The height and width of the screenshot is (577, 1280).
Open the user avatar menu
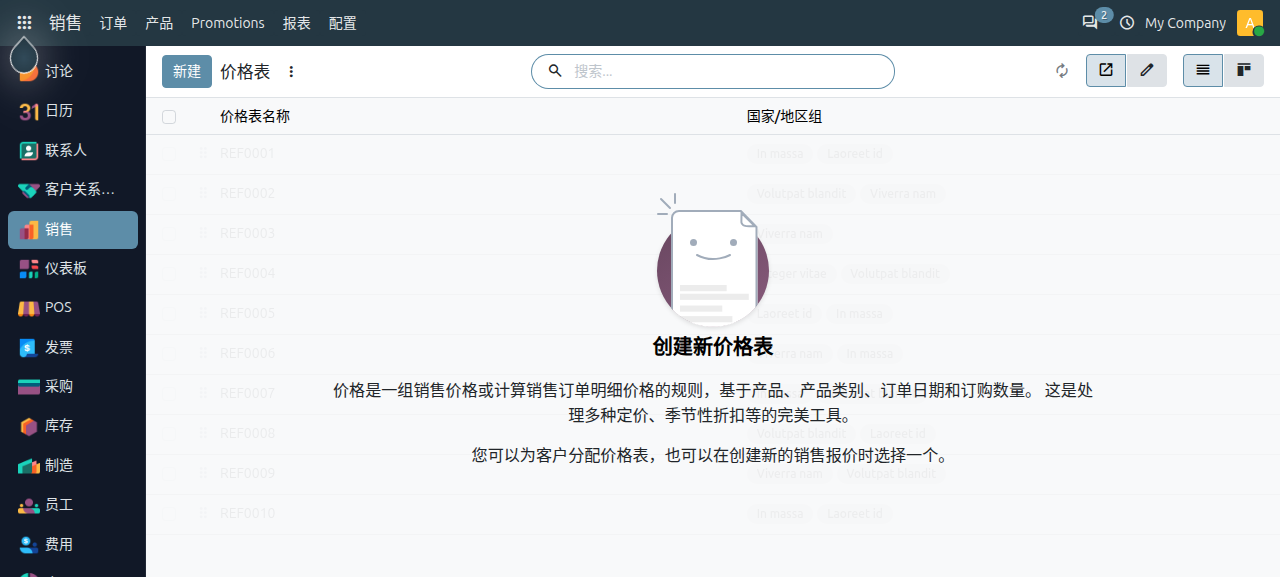[1250, 22]
